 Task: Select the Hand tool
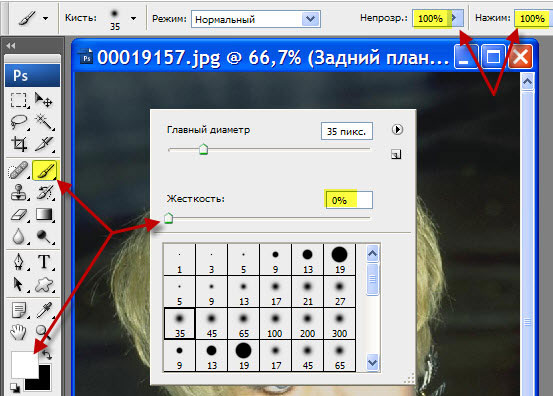click(19, 332)
